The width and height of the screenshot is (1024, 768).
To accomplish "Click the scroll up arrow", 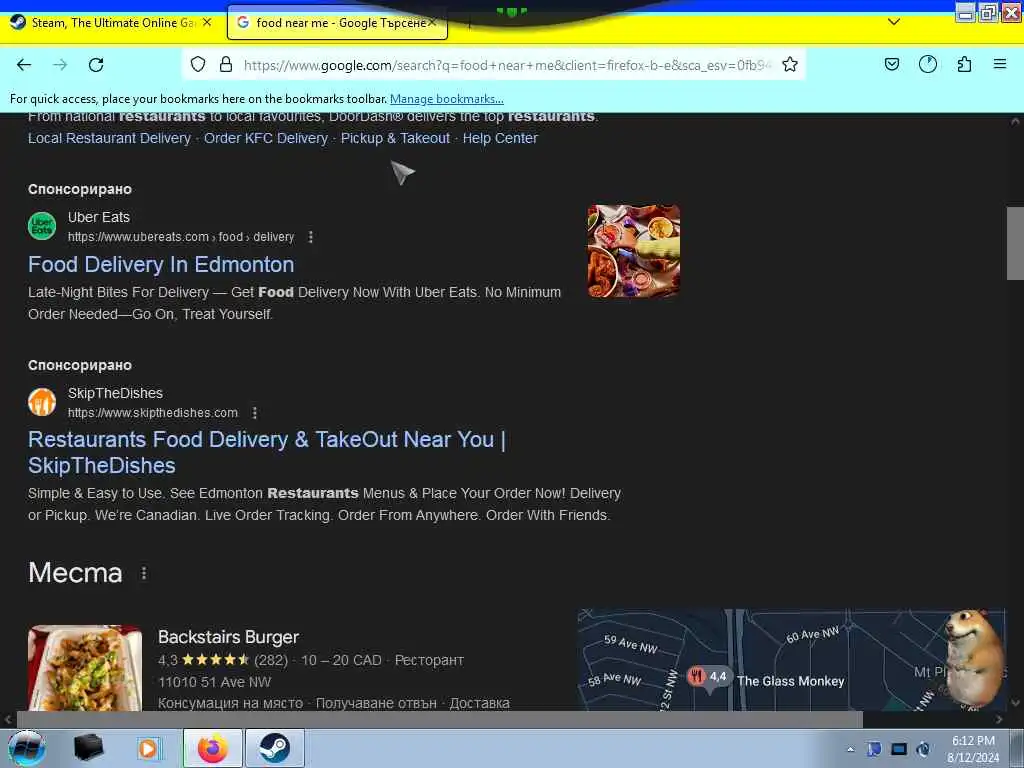I will 1015,121.
